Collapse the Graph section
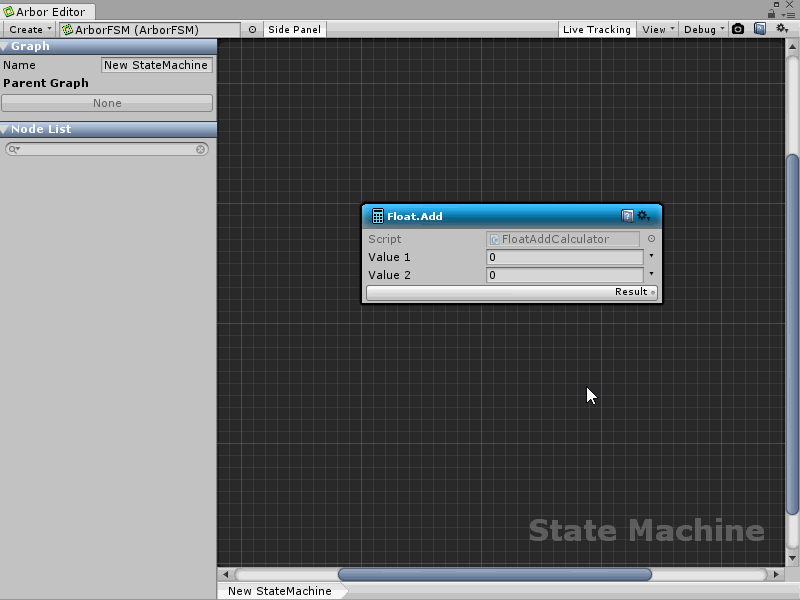 point(5,47)
